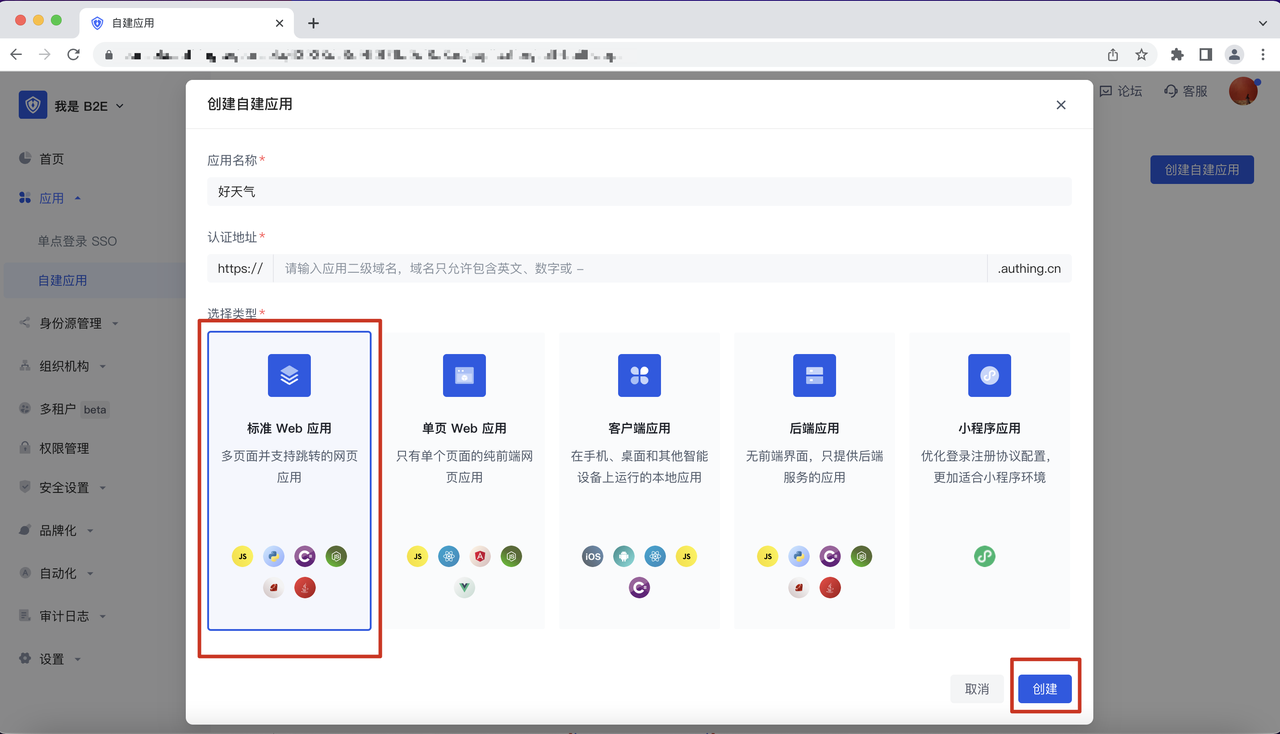Close the 创建自建应用 dialog with X
This screenshot has width=1280, height=734.
coord(1061,105)
